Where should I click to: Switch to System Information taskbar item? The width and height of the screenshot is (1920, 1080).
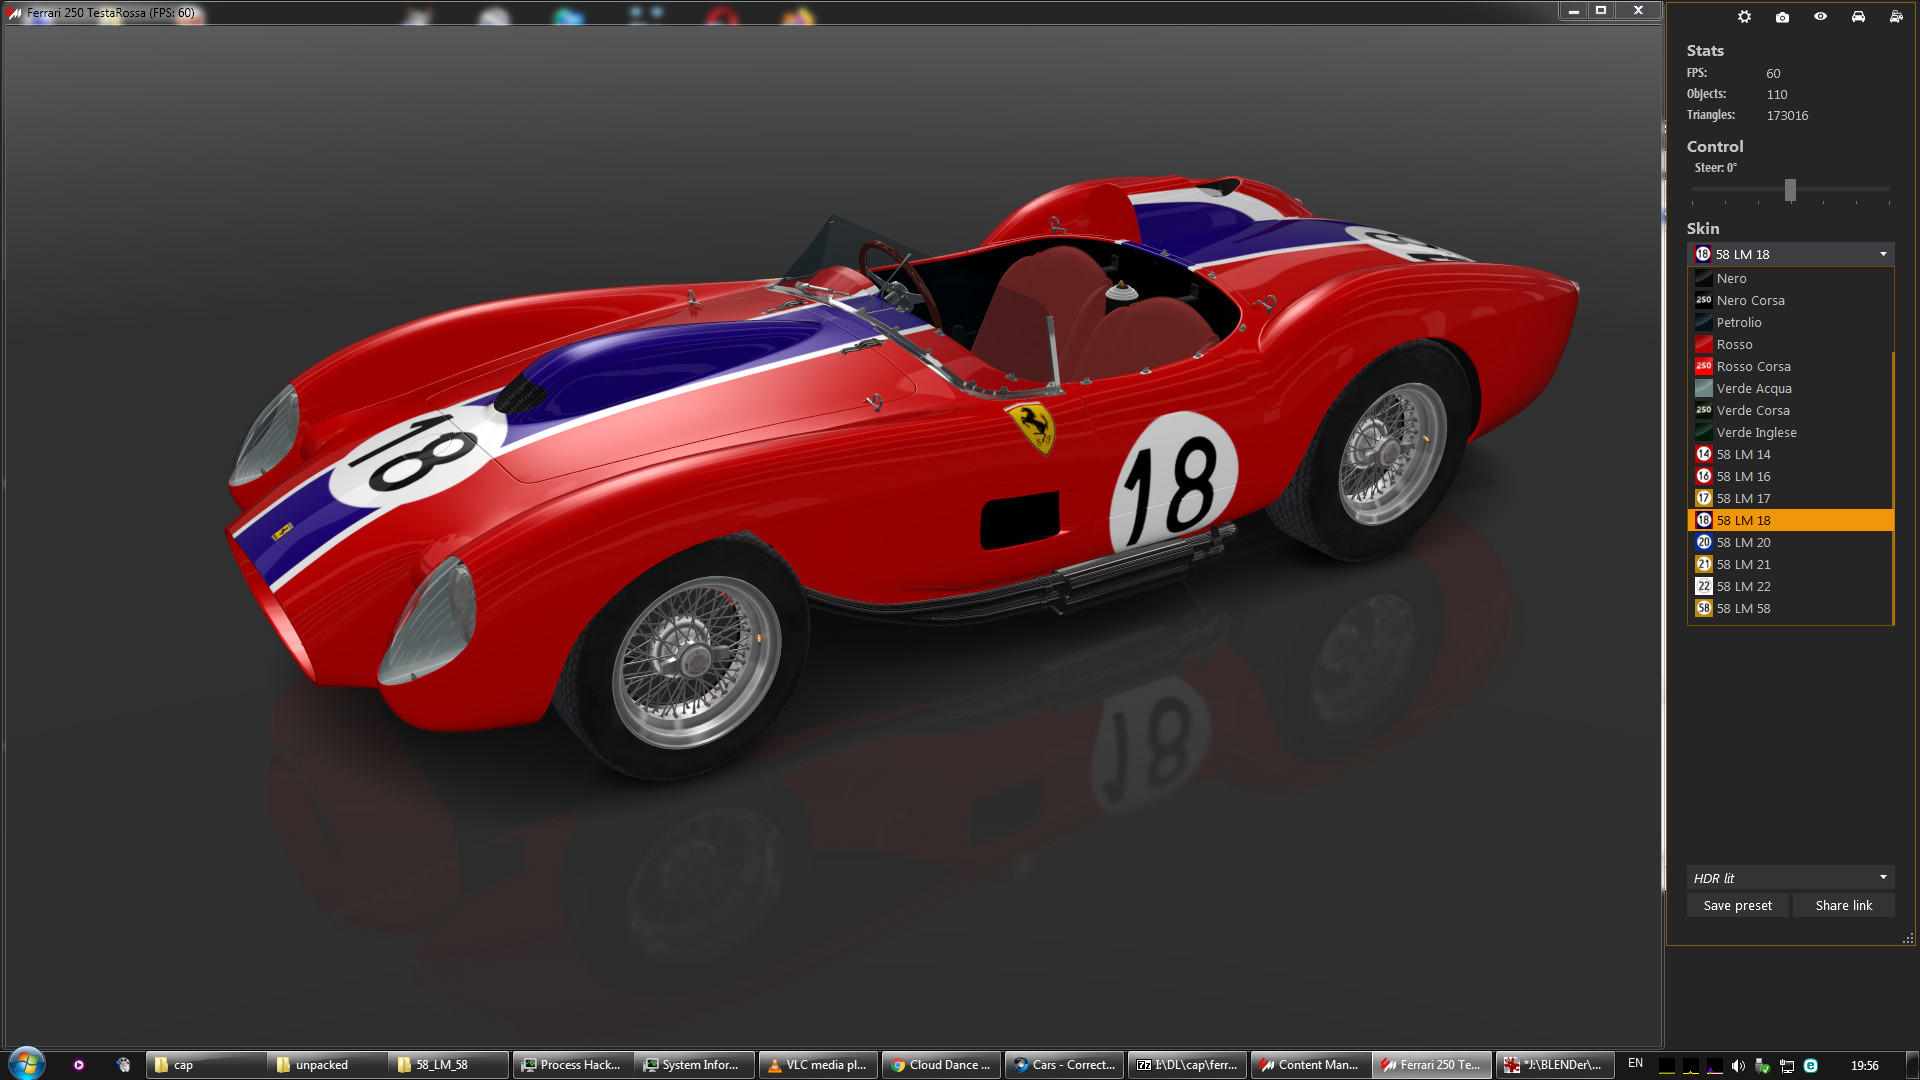point(695,1065)
